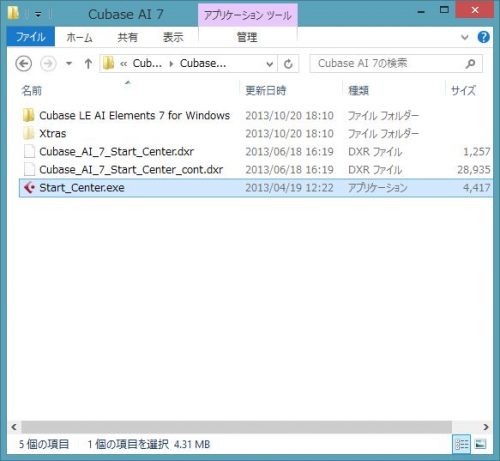Click the 2013/04/19 12:22 date cell

click(x=289, y=188)
